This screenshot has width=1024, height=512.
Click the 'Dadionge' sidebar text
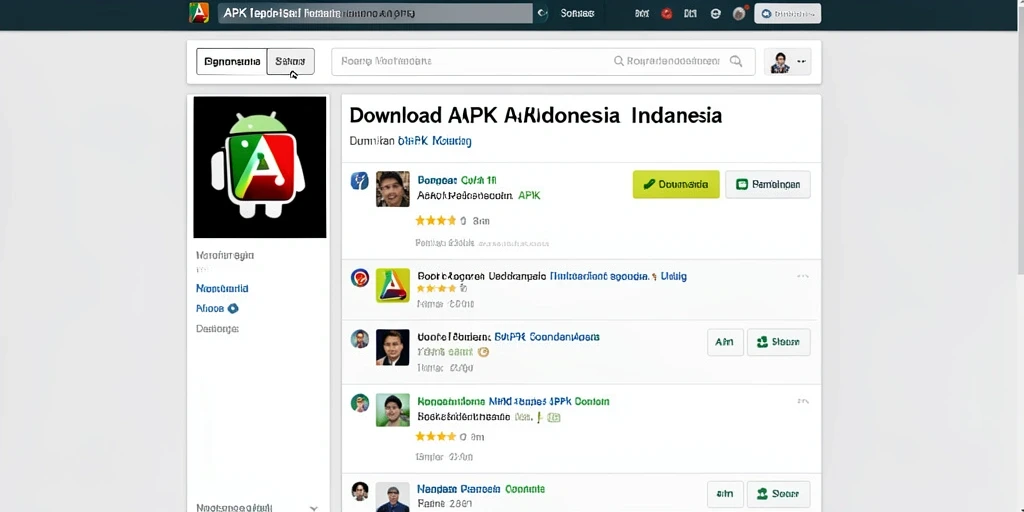pos(217,328)
